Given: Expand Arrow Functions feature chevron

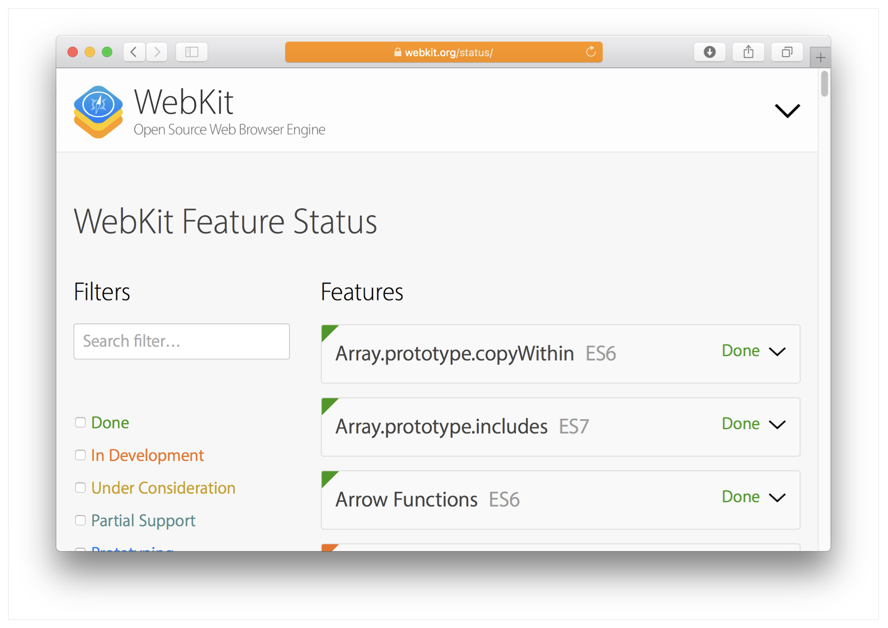Looking at the screenshot, I should tap(777, 498).
